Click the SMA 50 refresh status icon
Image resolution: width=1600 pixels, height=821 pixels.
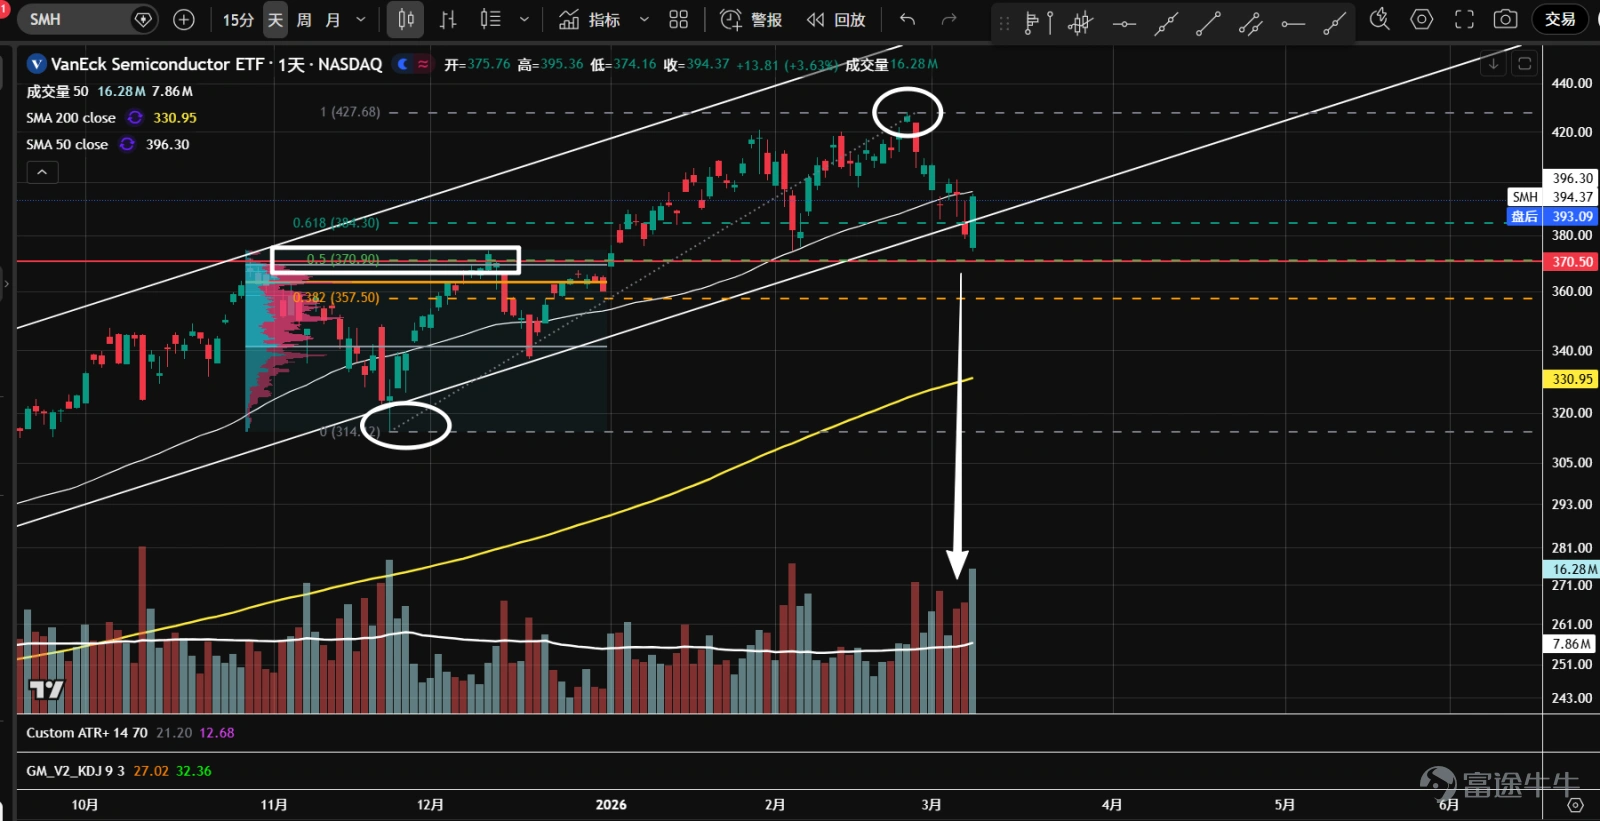[x=127, y=145]
